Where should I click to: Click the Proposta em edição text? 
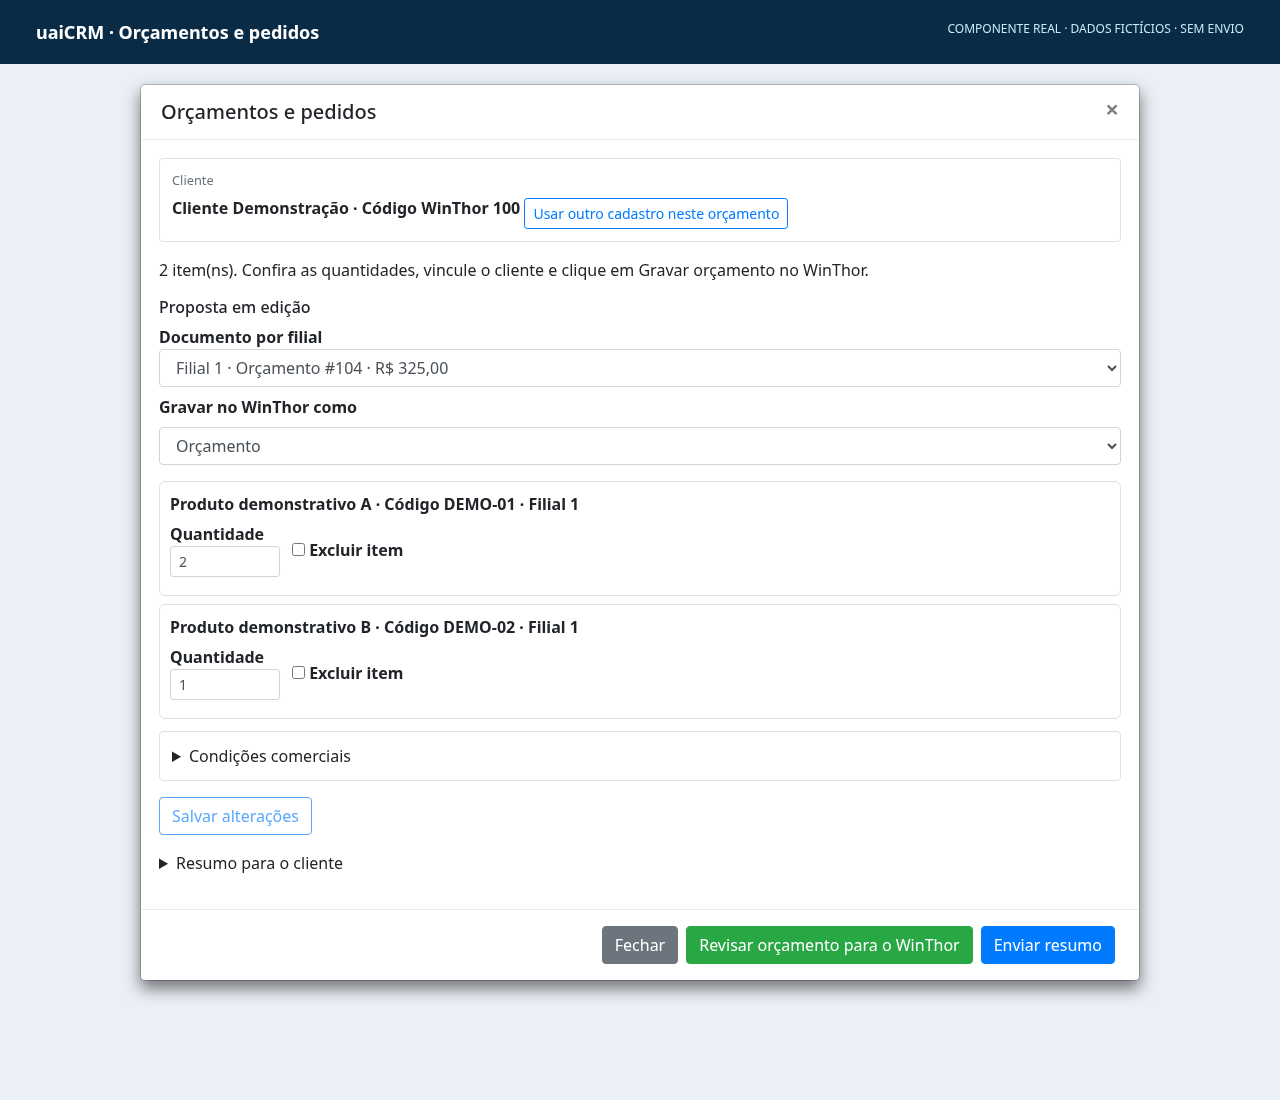[x=235, y=307]
